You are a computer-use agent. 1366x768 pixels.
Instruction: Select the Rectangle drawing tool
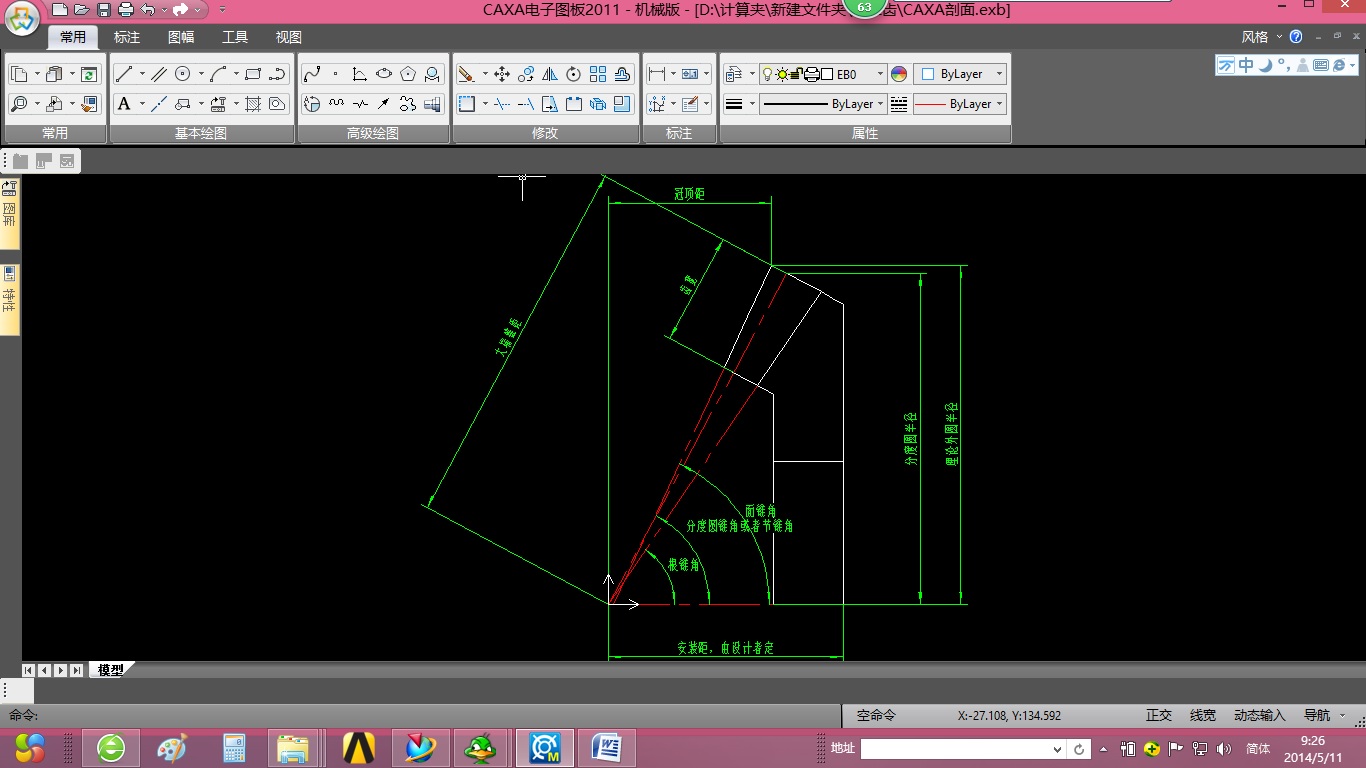(253, 74)
